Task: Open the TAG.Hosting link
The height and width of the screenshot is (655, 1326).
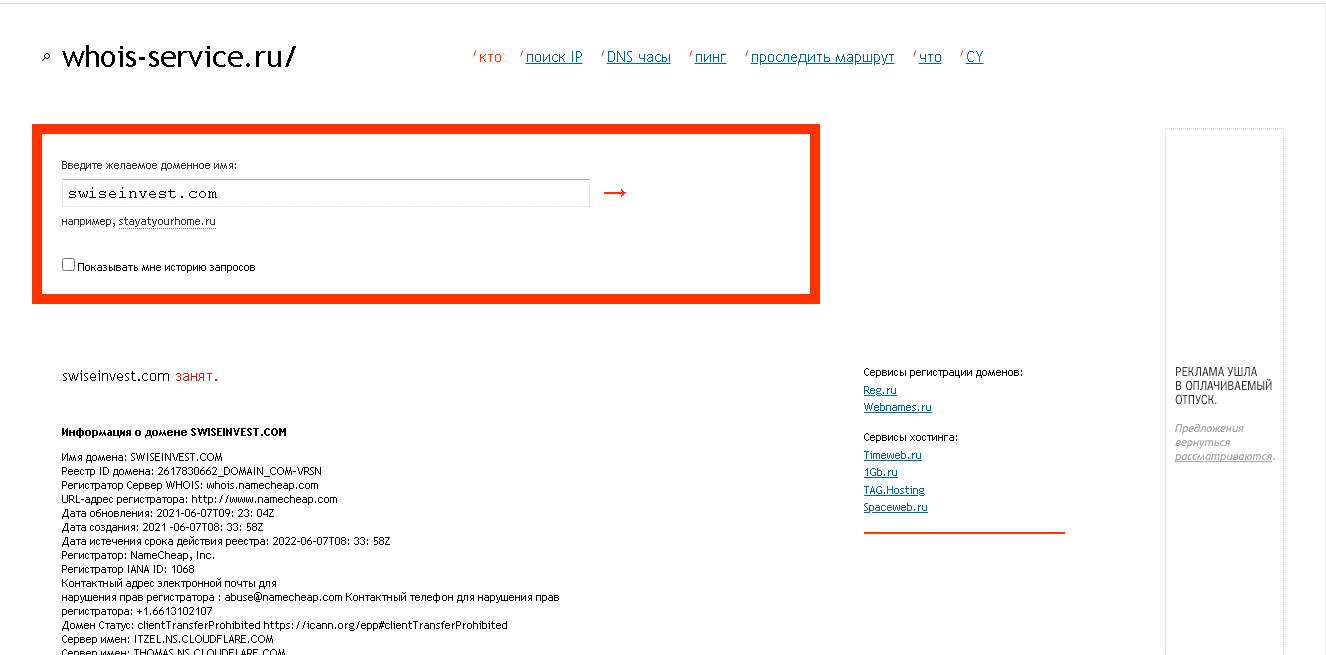Action: coord(894,490)
